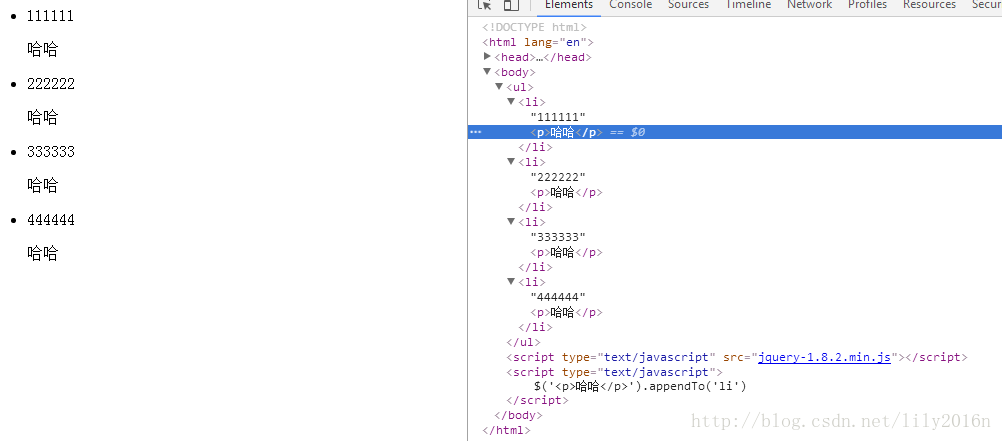
Task: Collapse the li containing 111111
Action: tap(511, 102)
